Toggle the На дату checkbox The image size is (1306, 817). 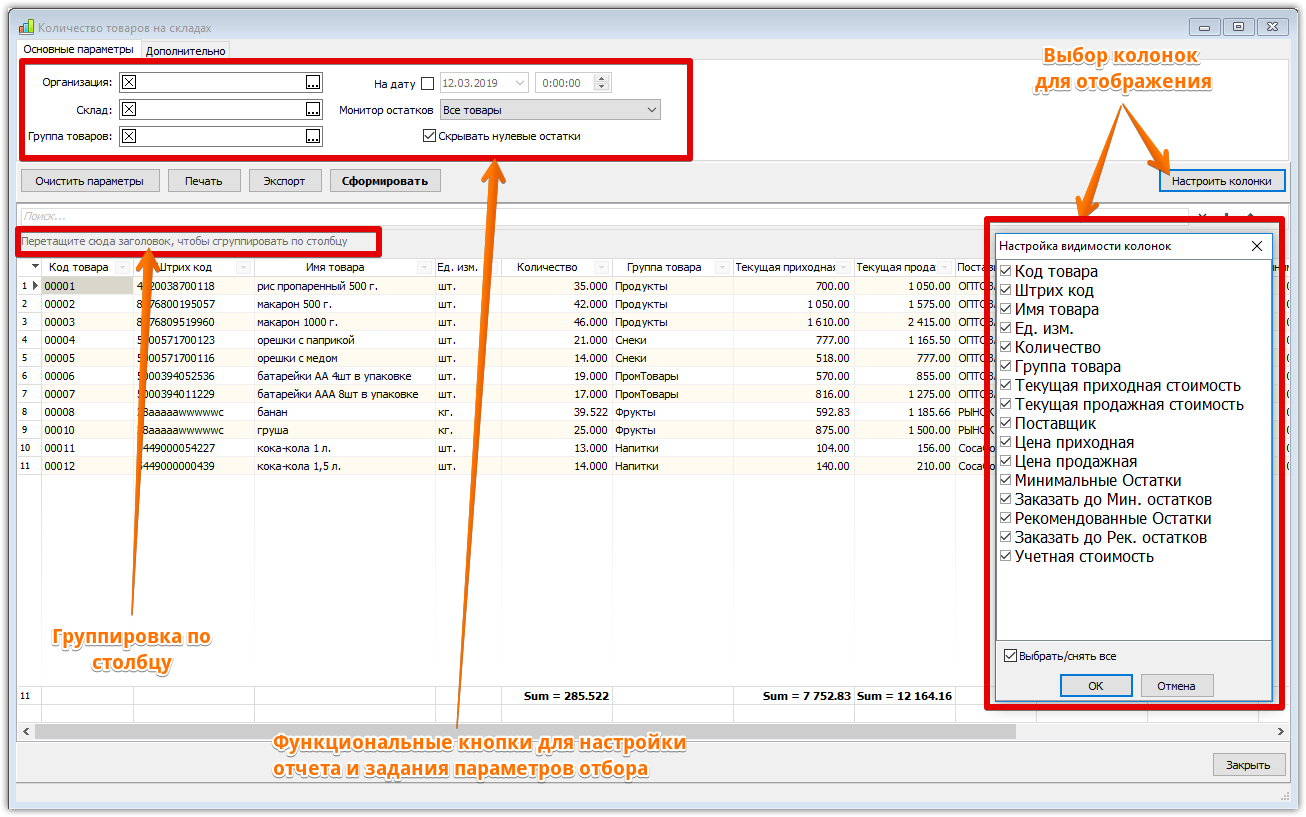pyautogui.click(x=428, y=84)
